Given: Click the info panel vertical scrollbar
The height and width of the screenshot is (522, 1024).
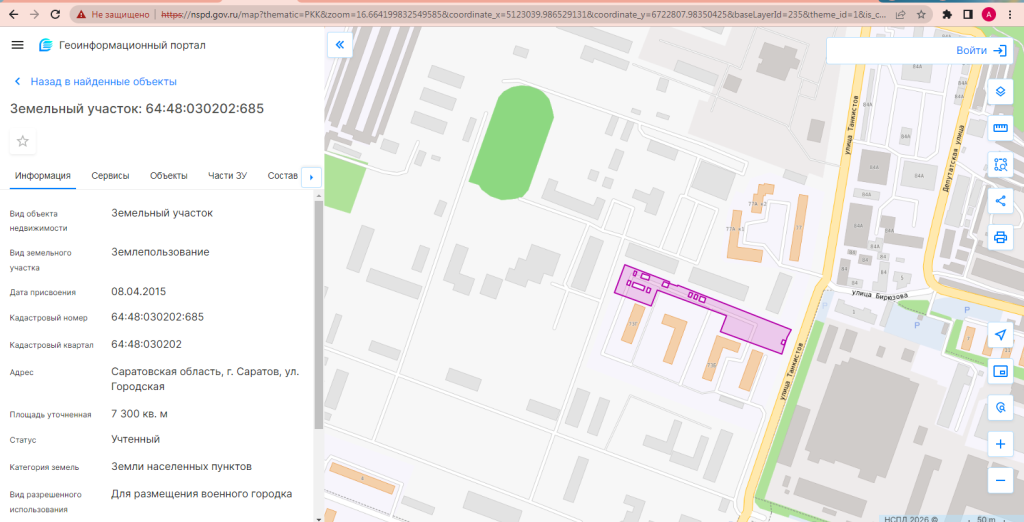Looking at the screenshot, I should point(318,314).
